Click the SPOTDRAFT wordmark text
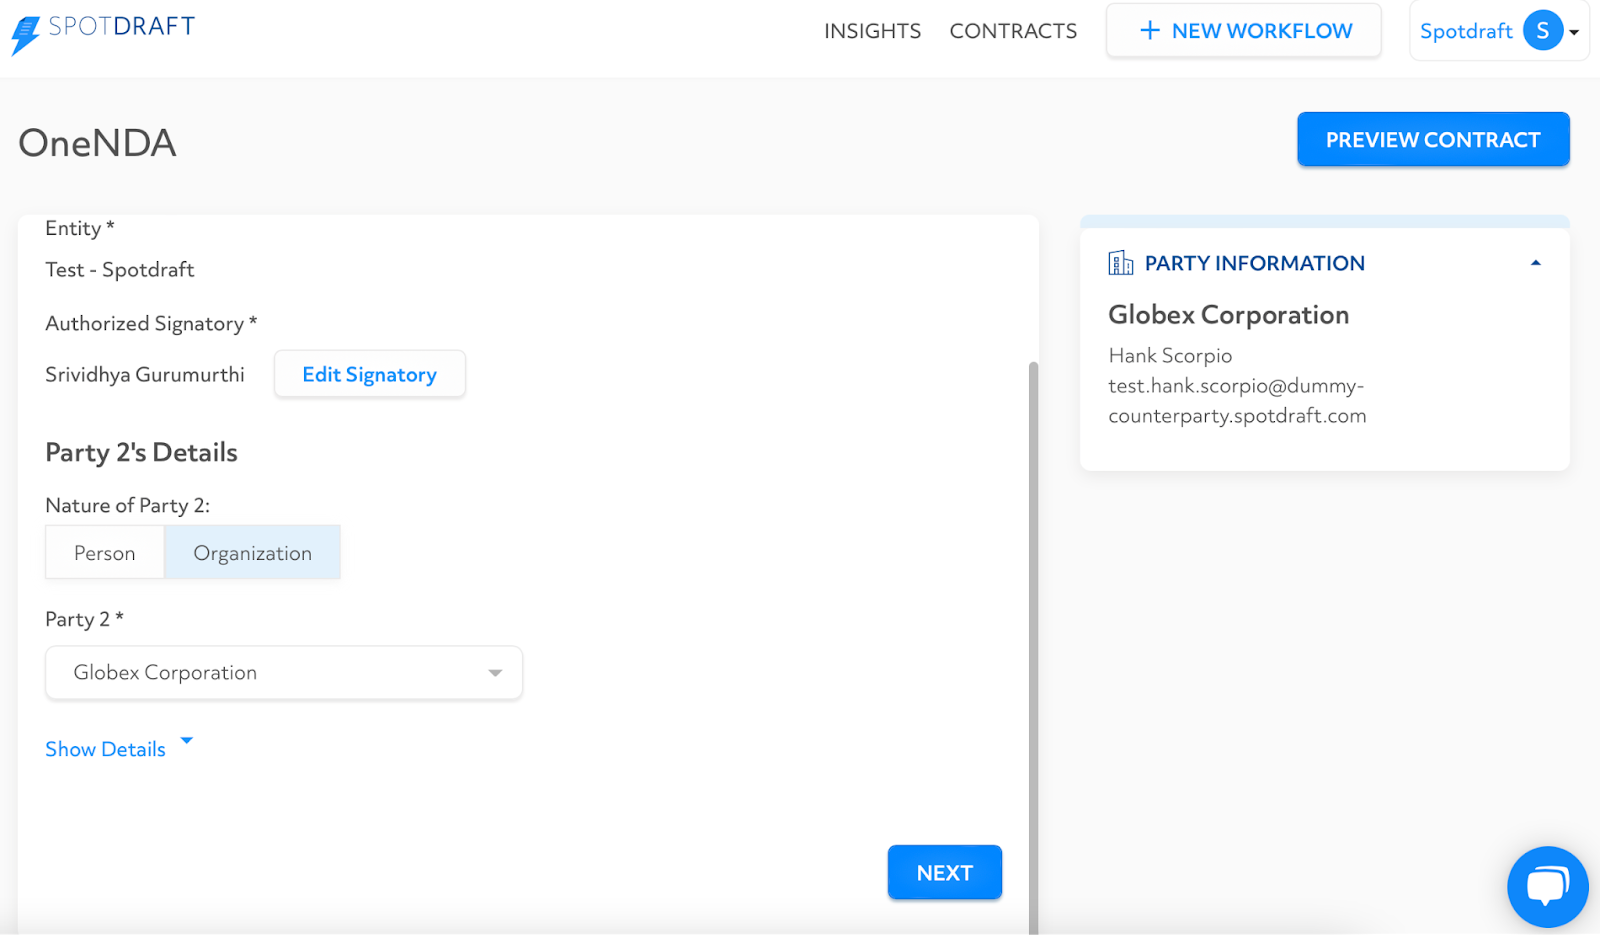1600x935 pixels. pos(122,26)
